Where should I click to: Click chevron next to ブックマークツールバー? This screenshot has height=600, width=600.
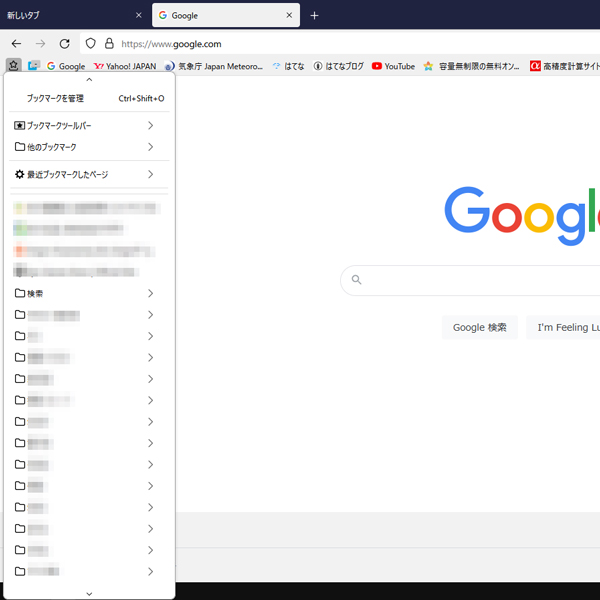[x=150, y=126]
